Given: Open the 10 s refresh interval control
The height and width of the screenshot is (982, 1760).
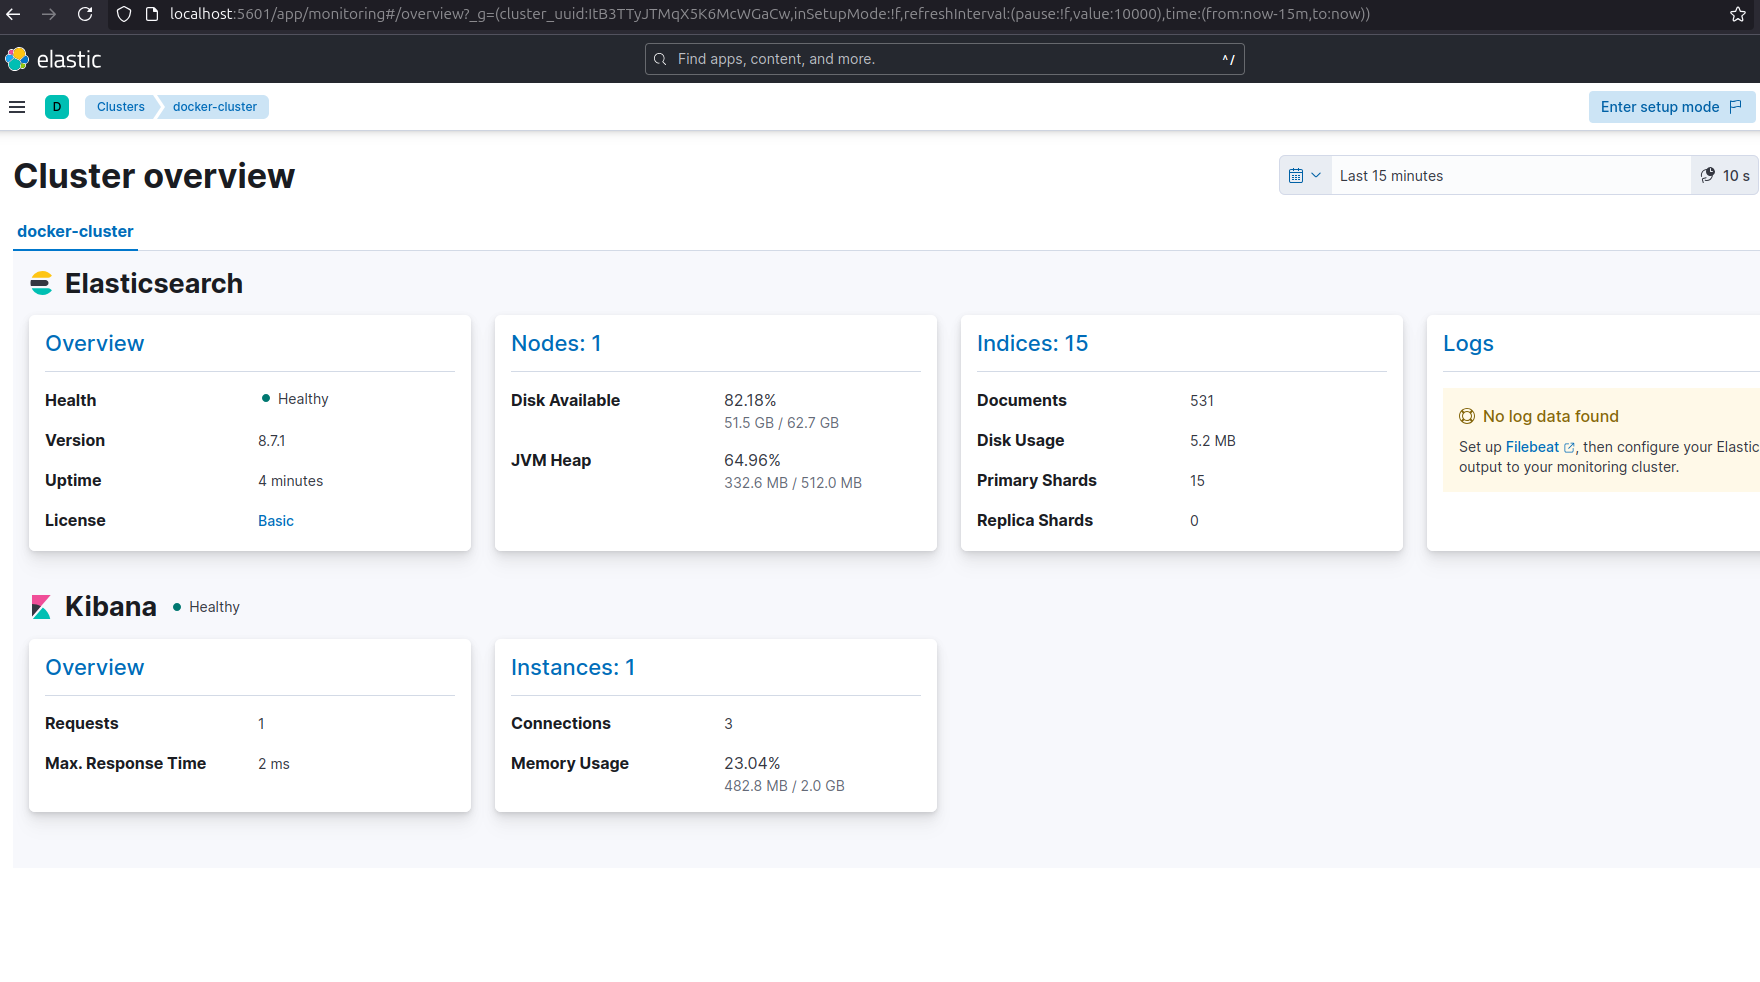Looking at the screenshot, I should (1725, 176).
